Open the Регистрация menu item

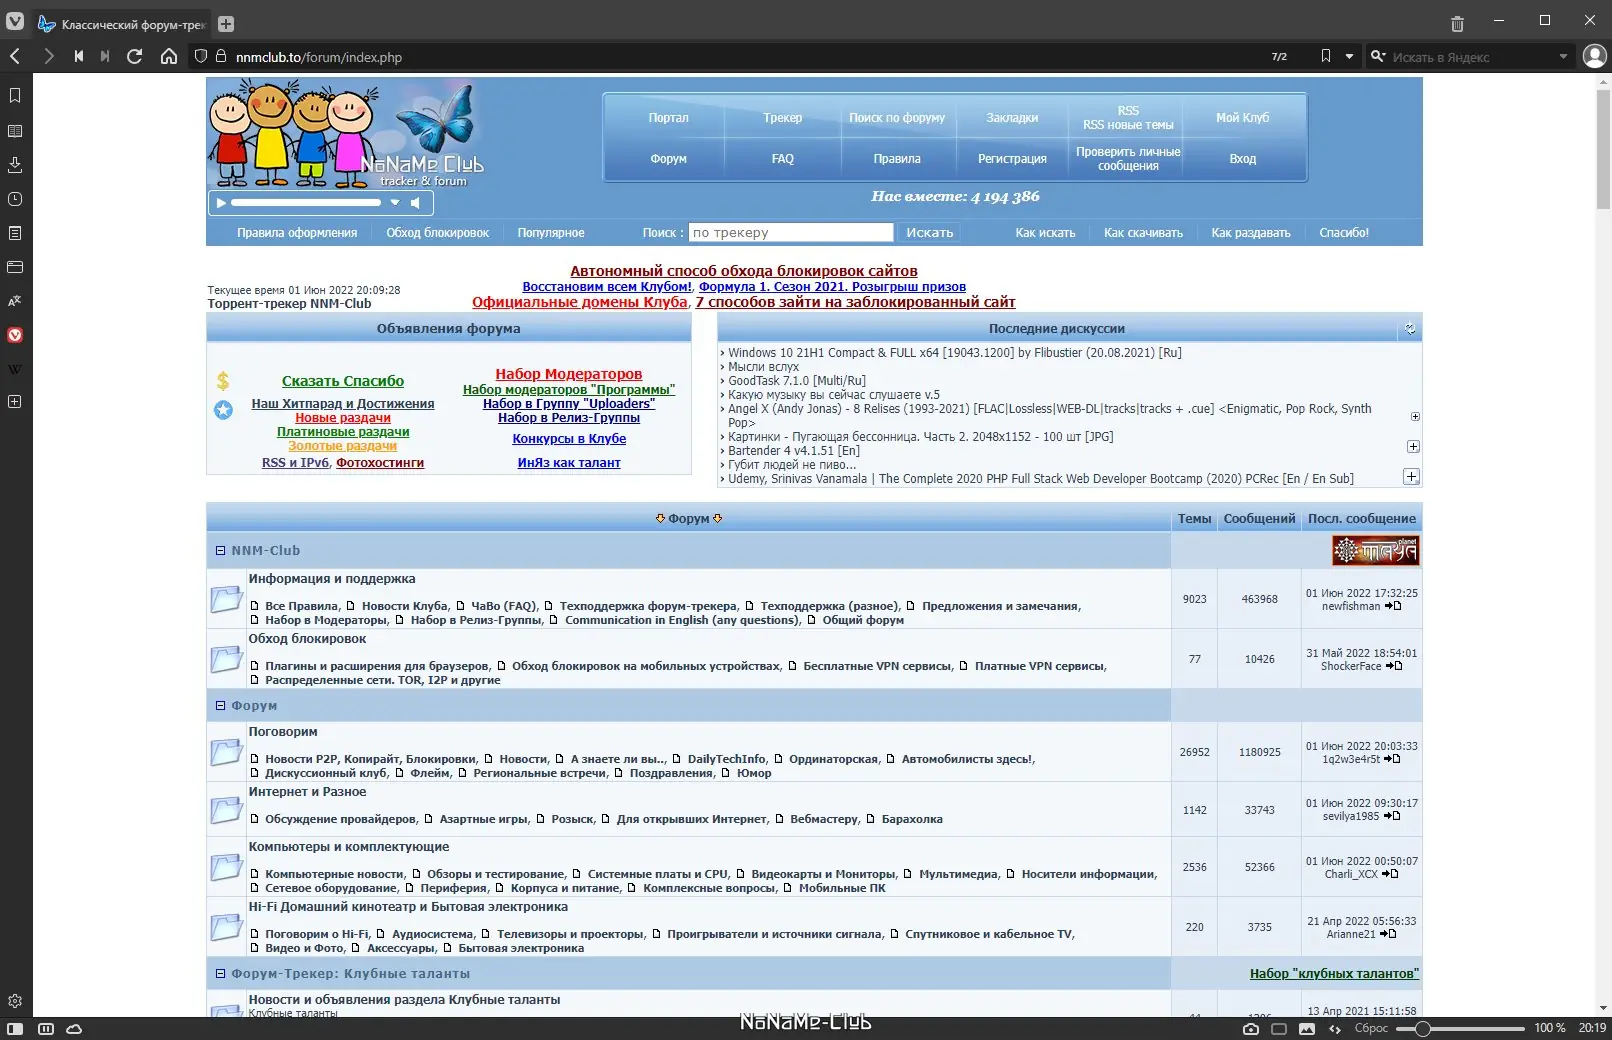click(1012, 159)
